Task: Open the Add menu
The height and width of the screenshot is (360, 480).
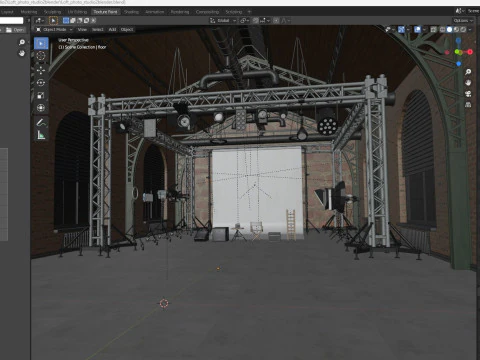Action: coord(112,30)
